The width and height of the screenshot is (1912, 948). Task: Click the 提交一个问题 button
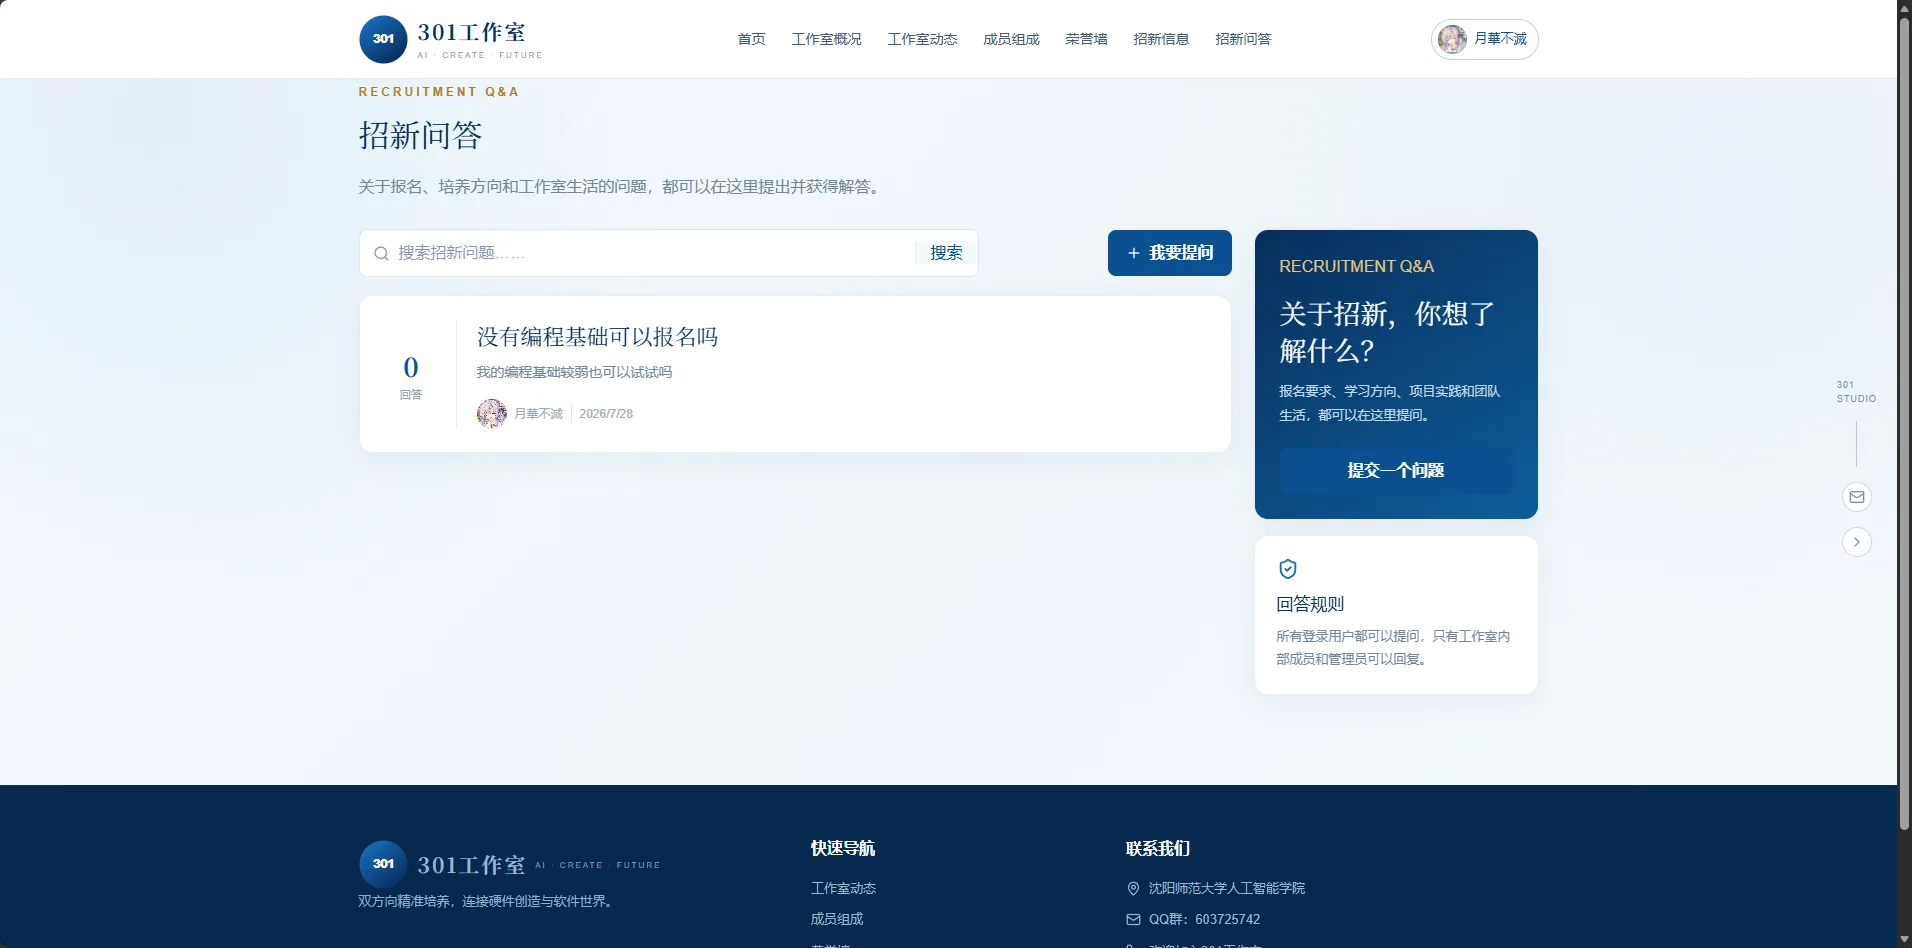(x=1396, y=470)
